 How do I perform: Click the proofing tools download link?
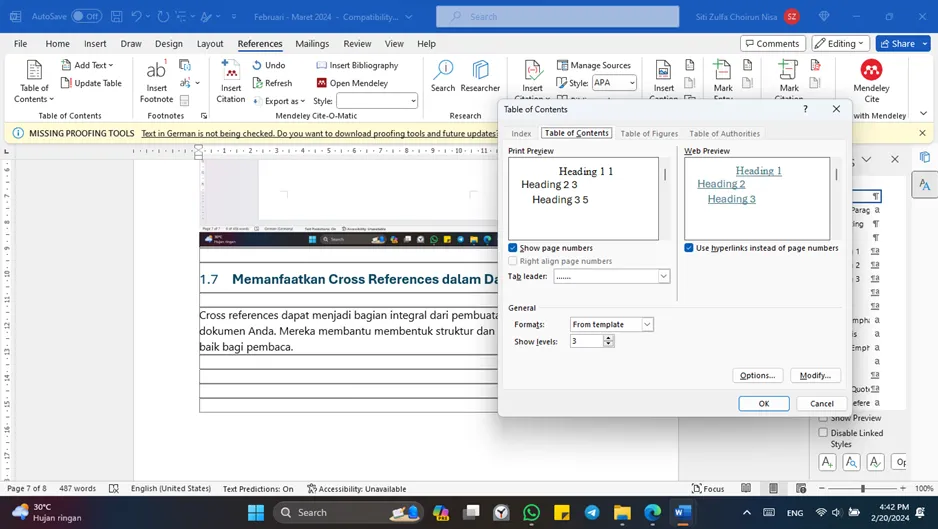click(319, 133)
